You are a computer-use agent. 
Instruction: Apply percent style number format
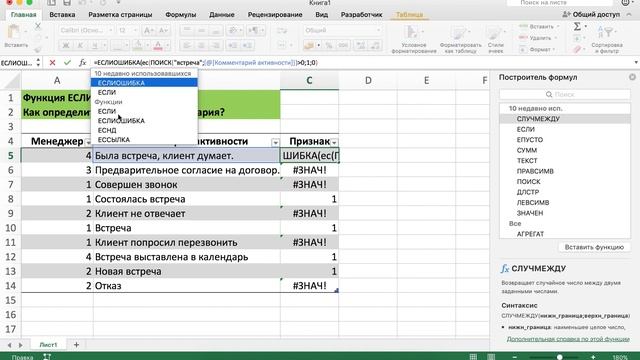pyautogui.click(x=329, y=45)
